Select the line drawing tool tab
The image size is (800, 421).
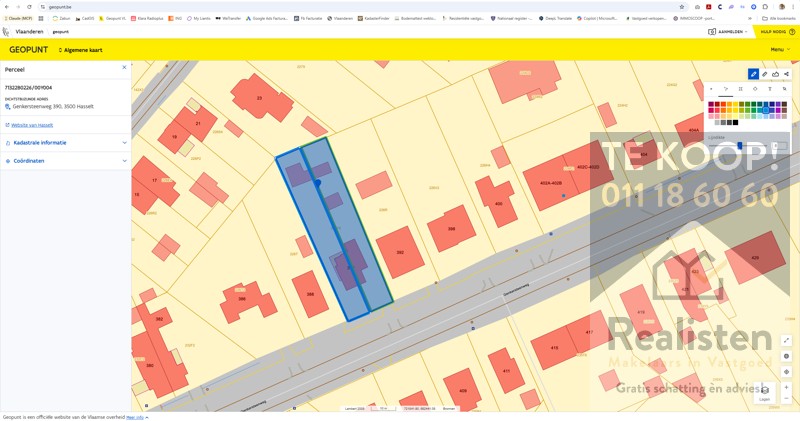[x=726, y=89]
